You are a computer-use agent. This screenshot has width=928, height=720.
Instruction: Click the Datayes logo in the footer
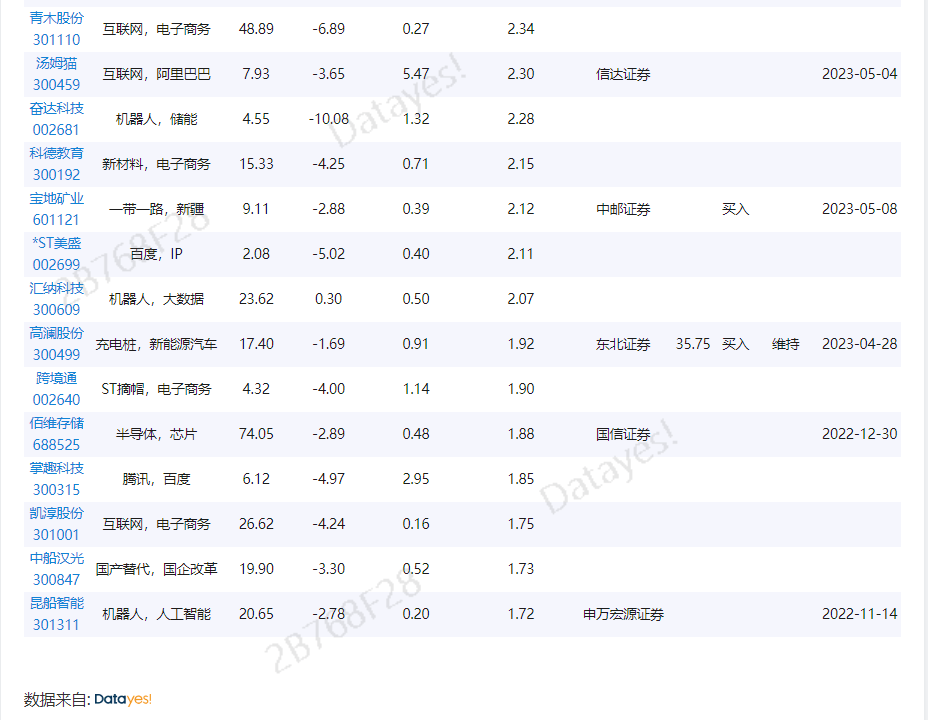pyautogui.click(x=123, y=699)
